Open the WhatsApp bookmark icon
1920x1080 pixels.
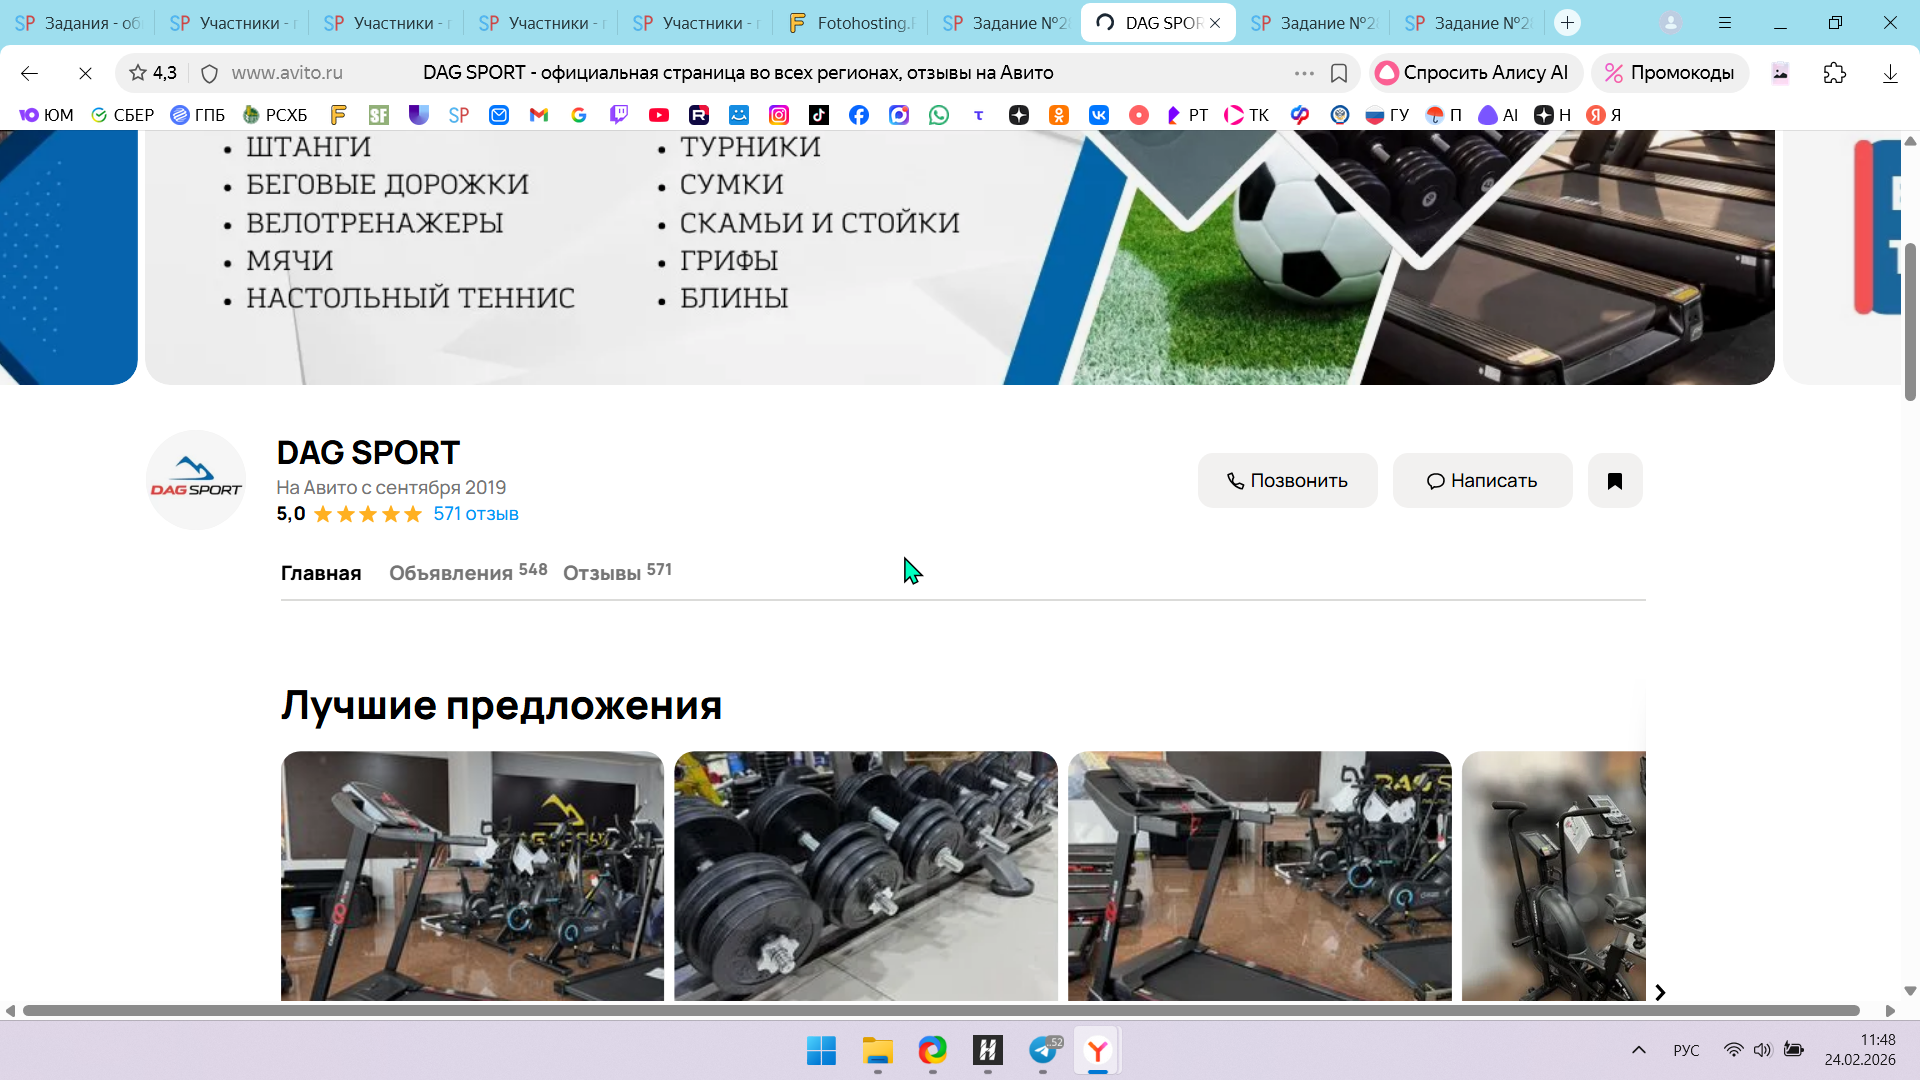(939, 115)
